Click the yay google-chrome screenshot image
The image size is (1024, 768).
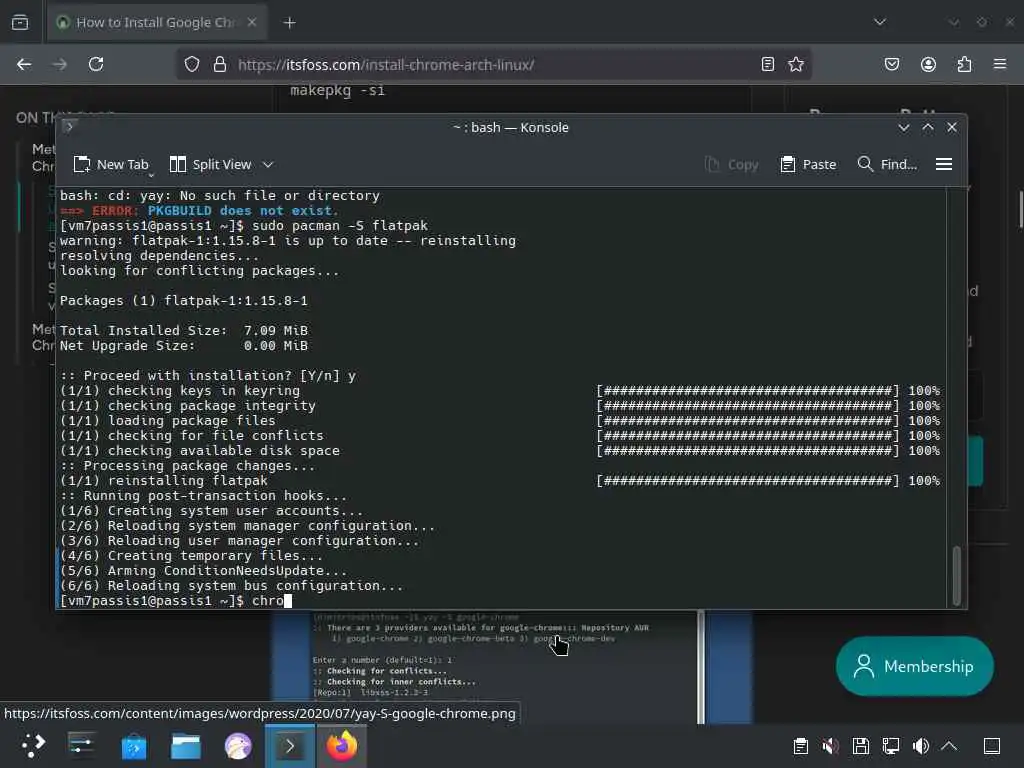pos(487,666)
